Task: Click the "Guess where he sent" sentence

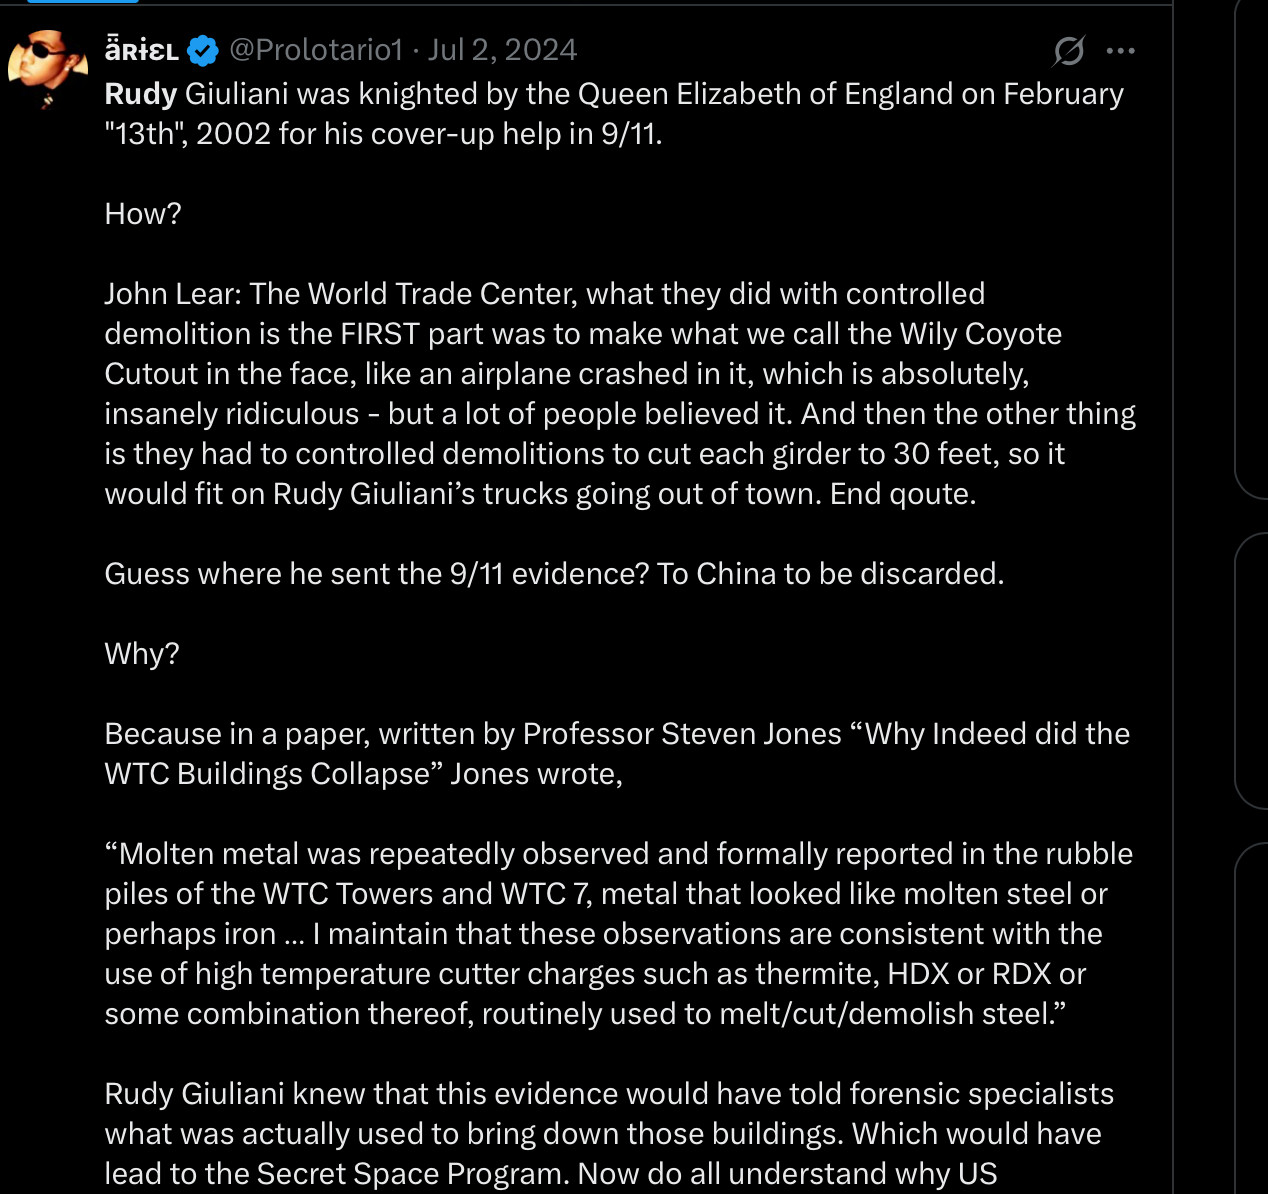Action: click(554, 574)
